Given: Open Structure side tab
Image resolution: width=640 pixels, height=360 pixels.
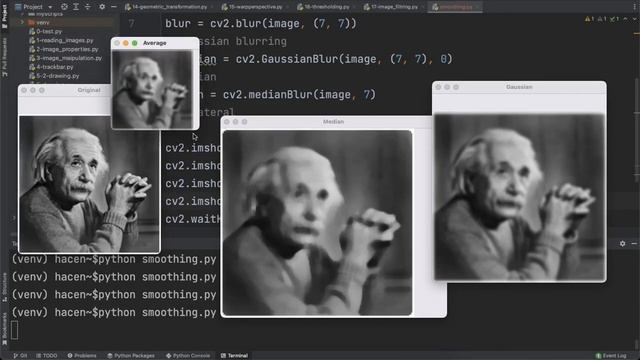Looking at the screenshot, I should pyautogui.click(x=4, y=287).
